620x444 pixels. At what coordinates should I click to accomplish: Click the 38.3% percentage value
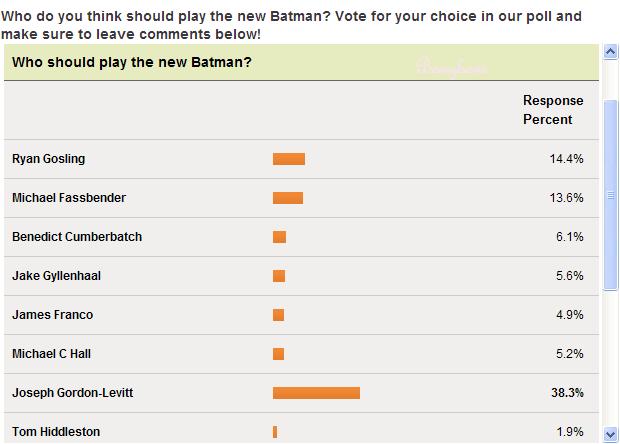[x=567, y=393]
